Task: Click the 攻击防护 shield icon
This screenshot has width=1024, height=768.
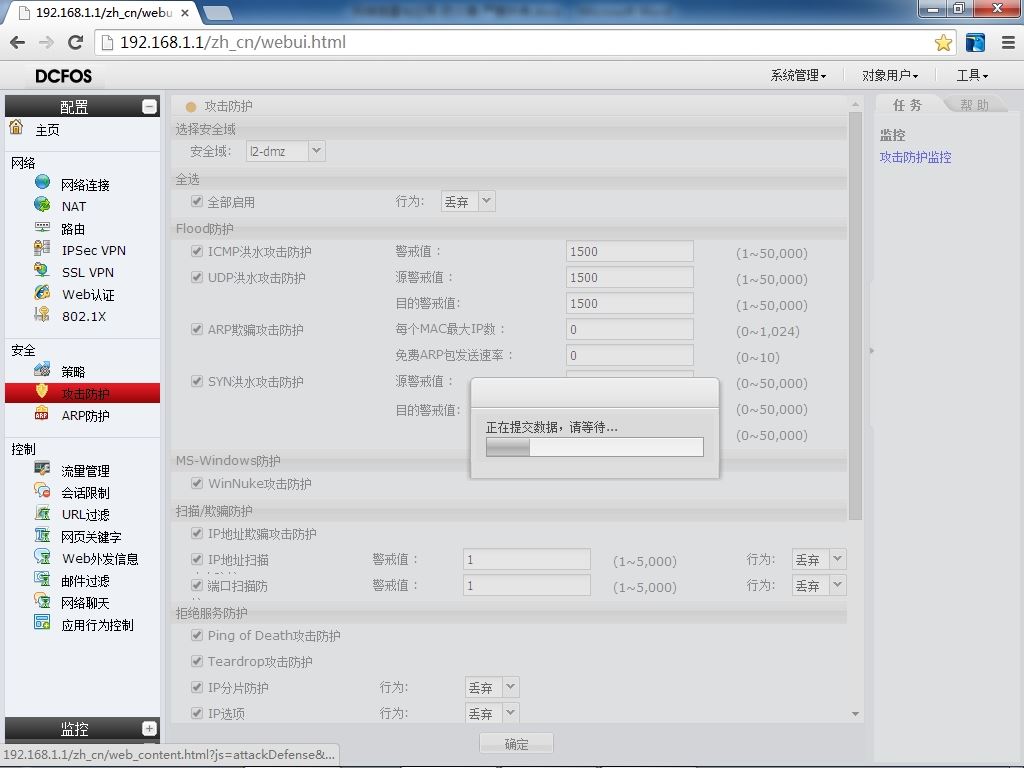Action: [42, 391]
